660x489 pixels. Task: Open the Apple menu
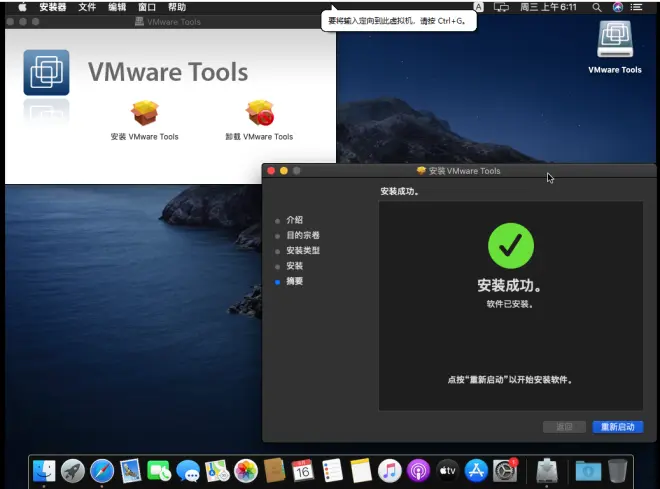pos(22,7)
